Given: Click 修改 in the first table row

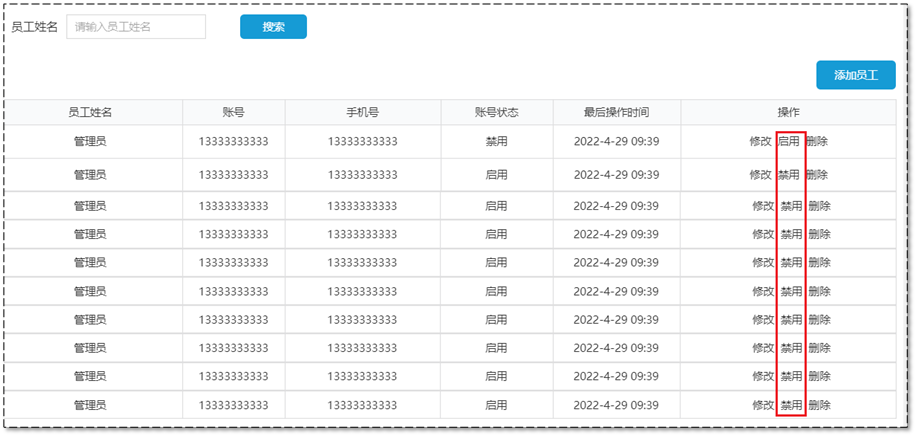Looking at the screenshot, I should [761, 142].
